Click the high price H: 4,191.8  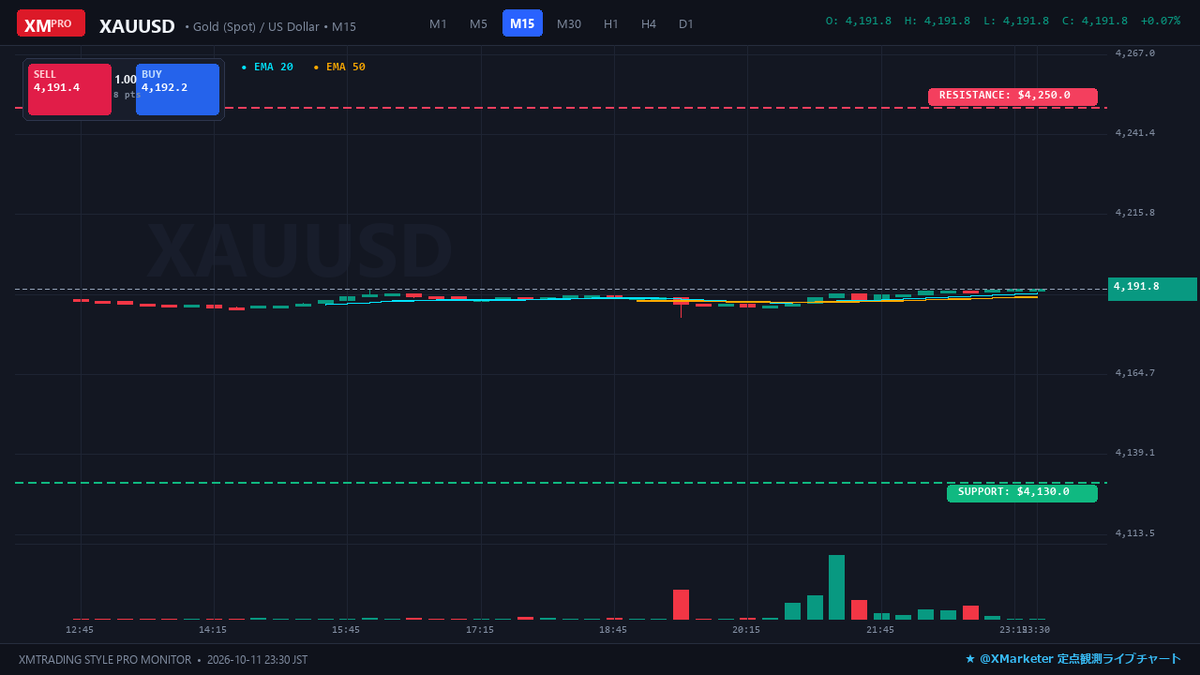[937, 21]
